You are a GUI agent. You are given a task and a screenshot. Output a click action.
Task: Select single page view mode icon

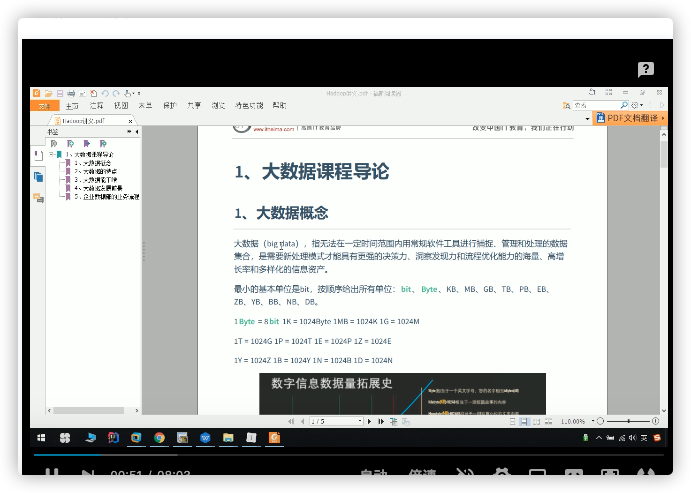click(512, 422)
